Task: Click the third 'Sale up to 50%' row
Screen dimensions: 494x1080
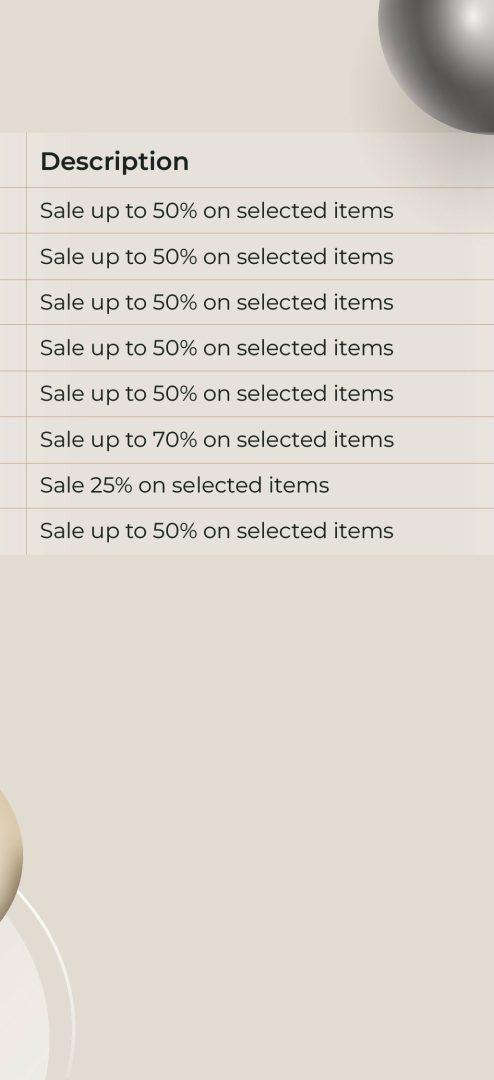Action: pyautogui.click(x=260, y=302)
